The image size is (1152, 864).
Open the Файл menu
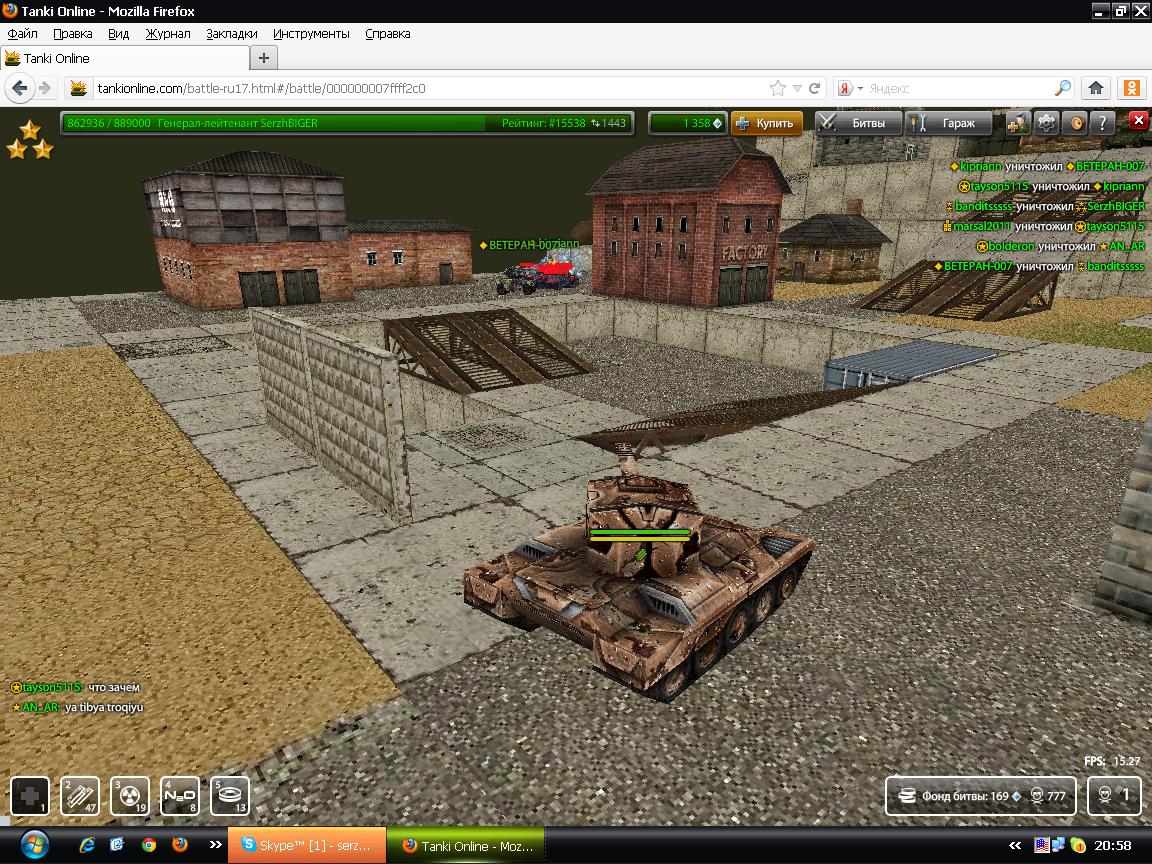22,34
